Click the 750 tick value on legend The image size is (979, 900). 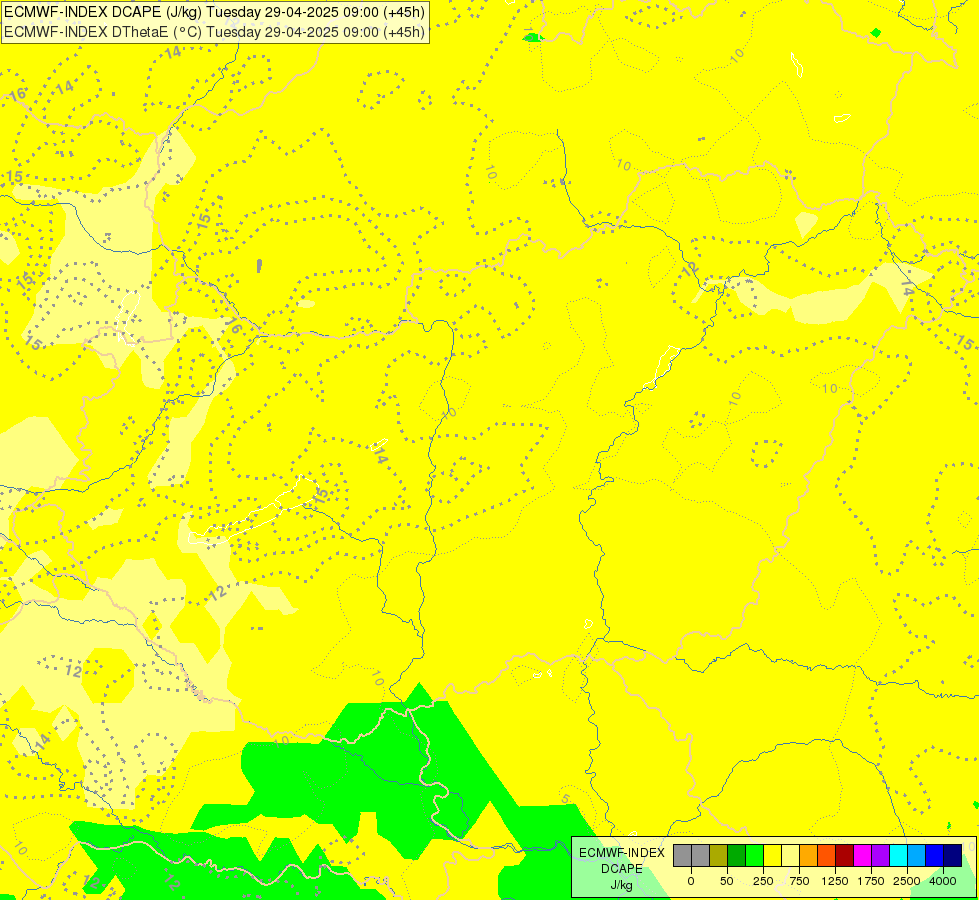[x=799, y=881]
